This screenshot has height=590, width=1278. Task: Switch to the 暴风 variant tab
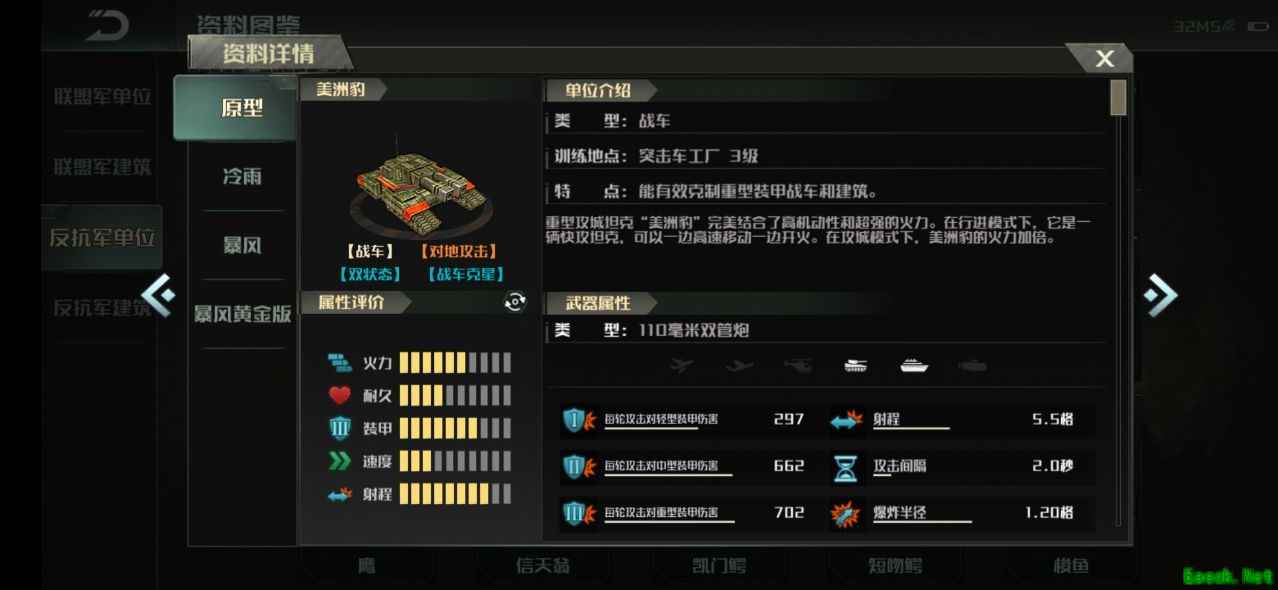tap(242, 245)
